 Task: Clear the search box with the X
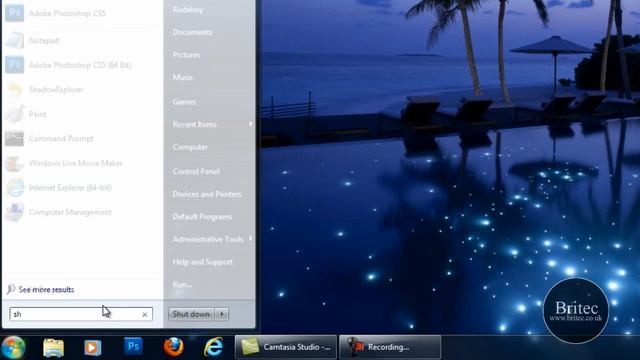[x=144, y=314]
